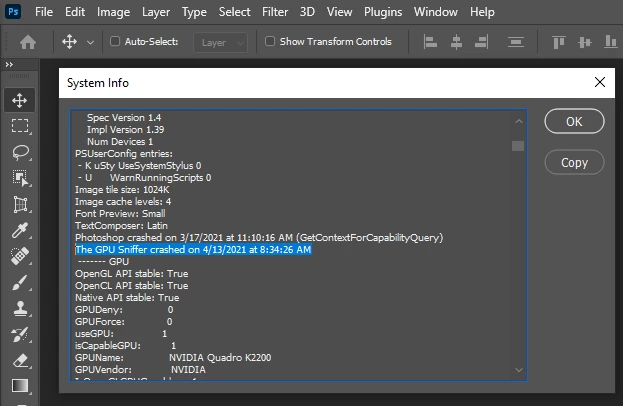
Task: Select the Move tool in left toolbar
Action: (x=19, y=100)
